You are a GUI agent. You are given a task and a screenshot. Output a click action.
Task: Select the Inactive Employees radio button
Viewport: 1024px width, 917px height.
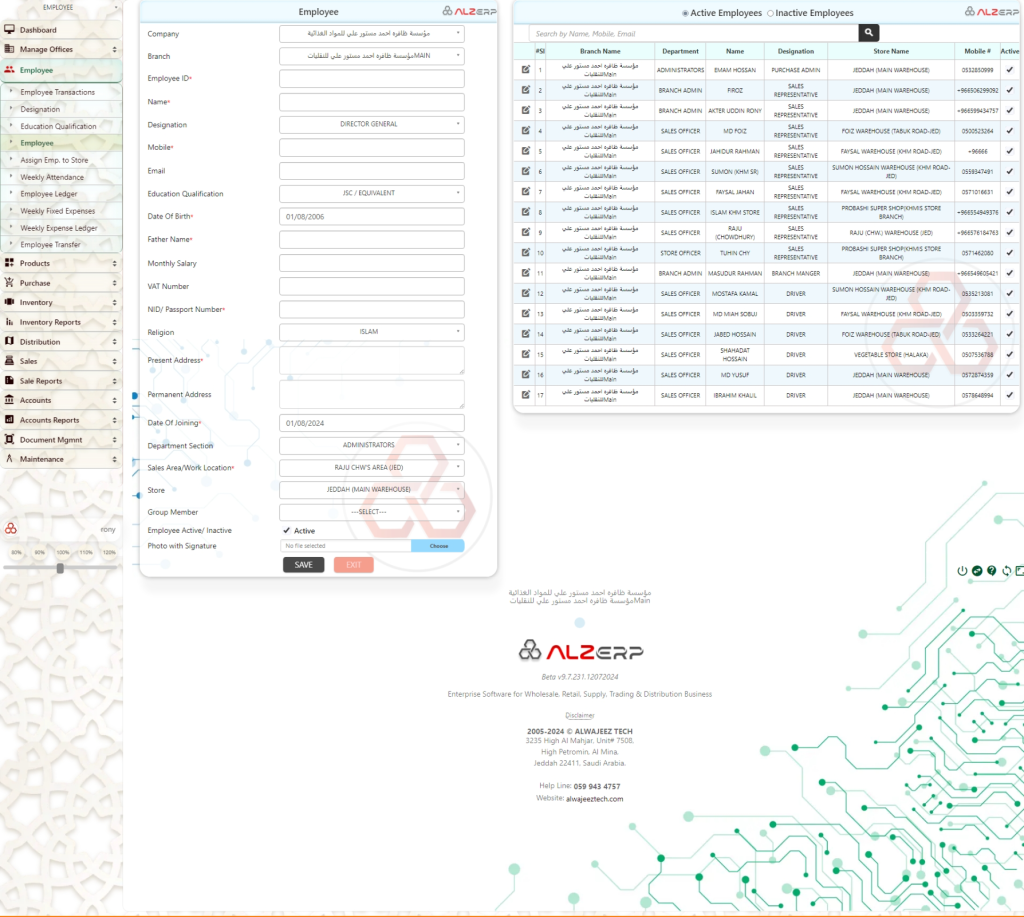(x=771, y=13)
